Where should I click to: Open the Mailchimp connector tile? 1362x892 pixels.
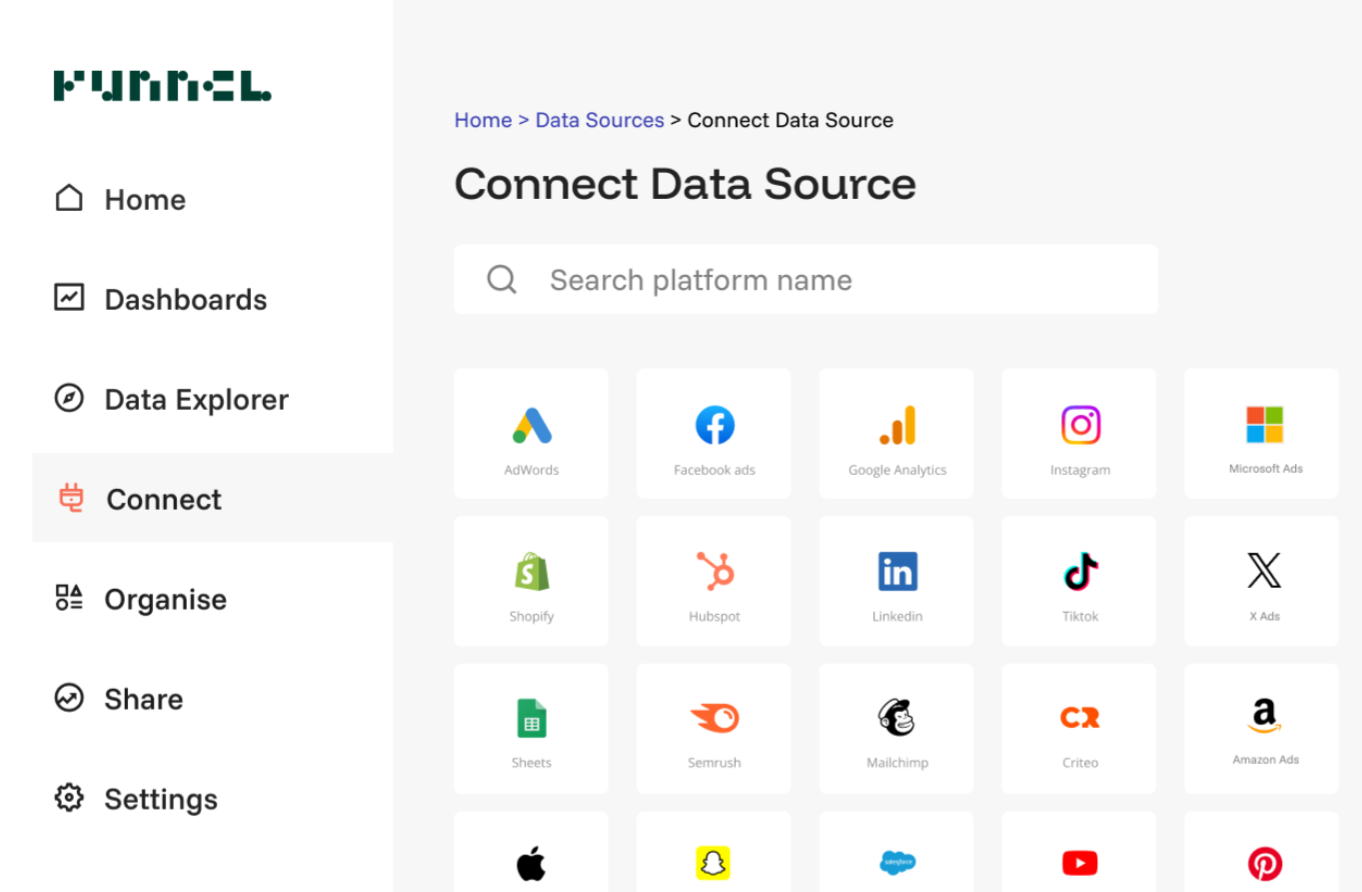pyautogui.click(x=897, y=727)
